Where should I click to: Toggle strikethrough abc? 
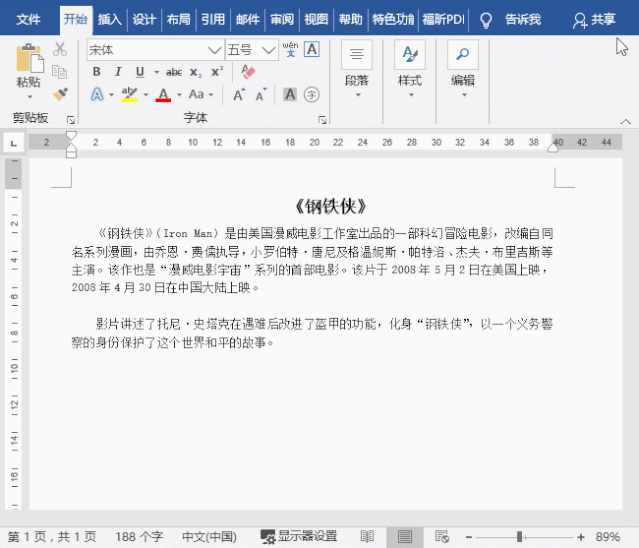[x=174, y=73]
